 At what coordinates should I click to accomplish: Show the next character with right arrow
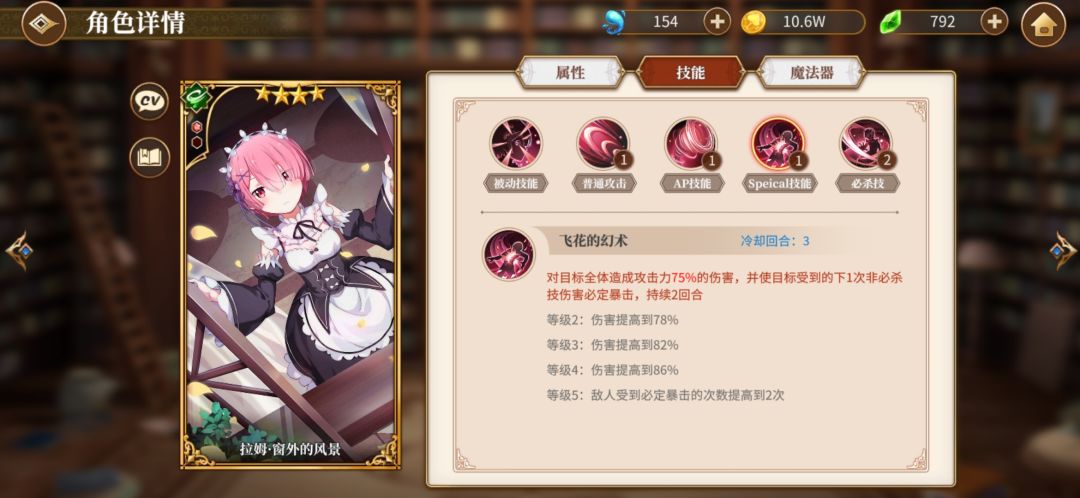[x=1063, y=250]
